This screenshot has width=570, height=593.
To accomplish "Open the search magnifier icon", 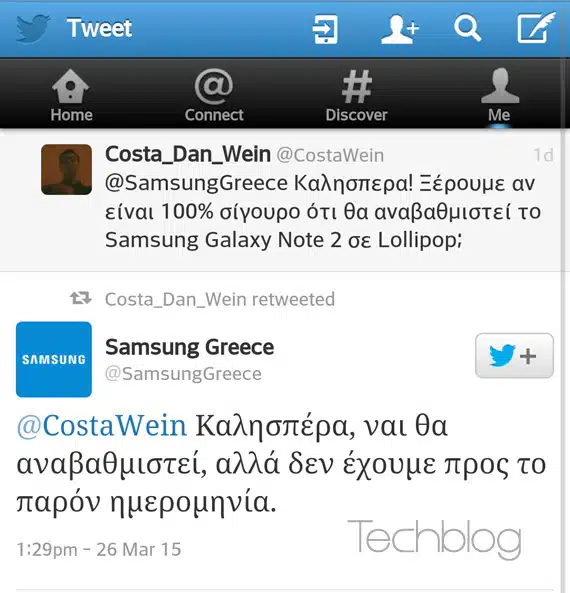I will click(467, 28).
